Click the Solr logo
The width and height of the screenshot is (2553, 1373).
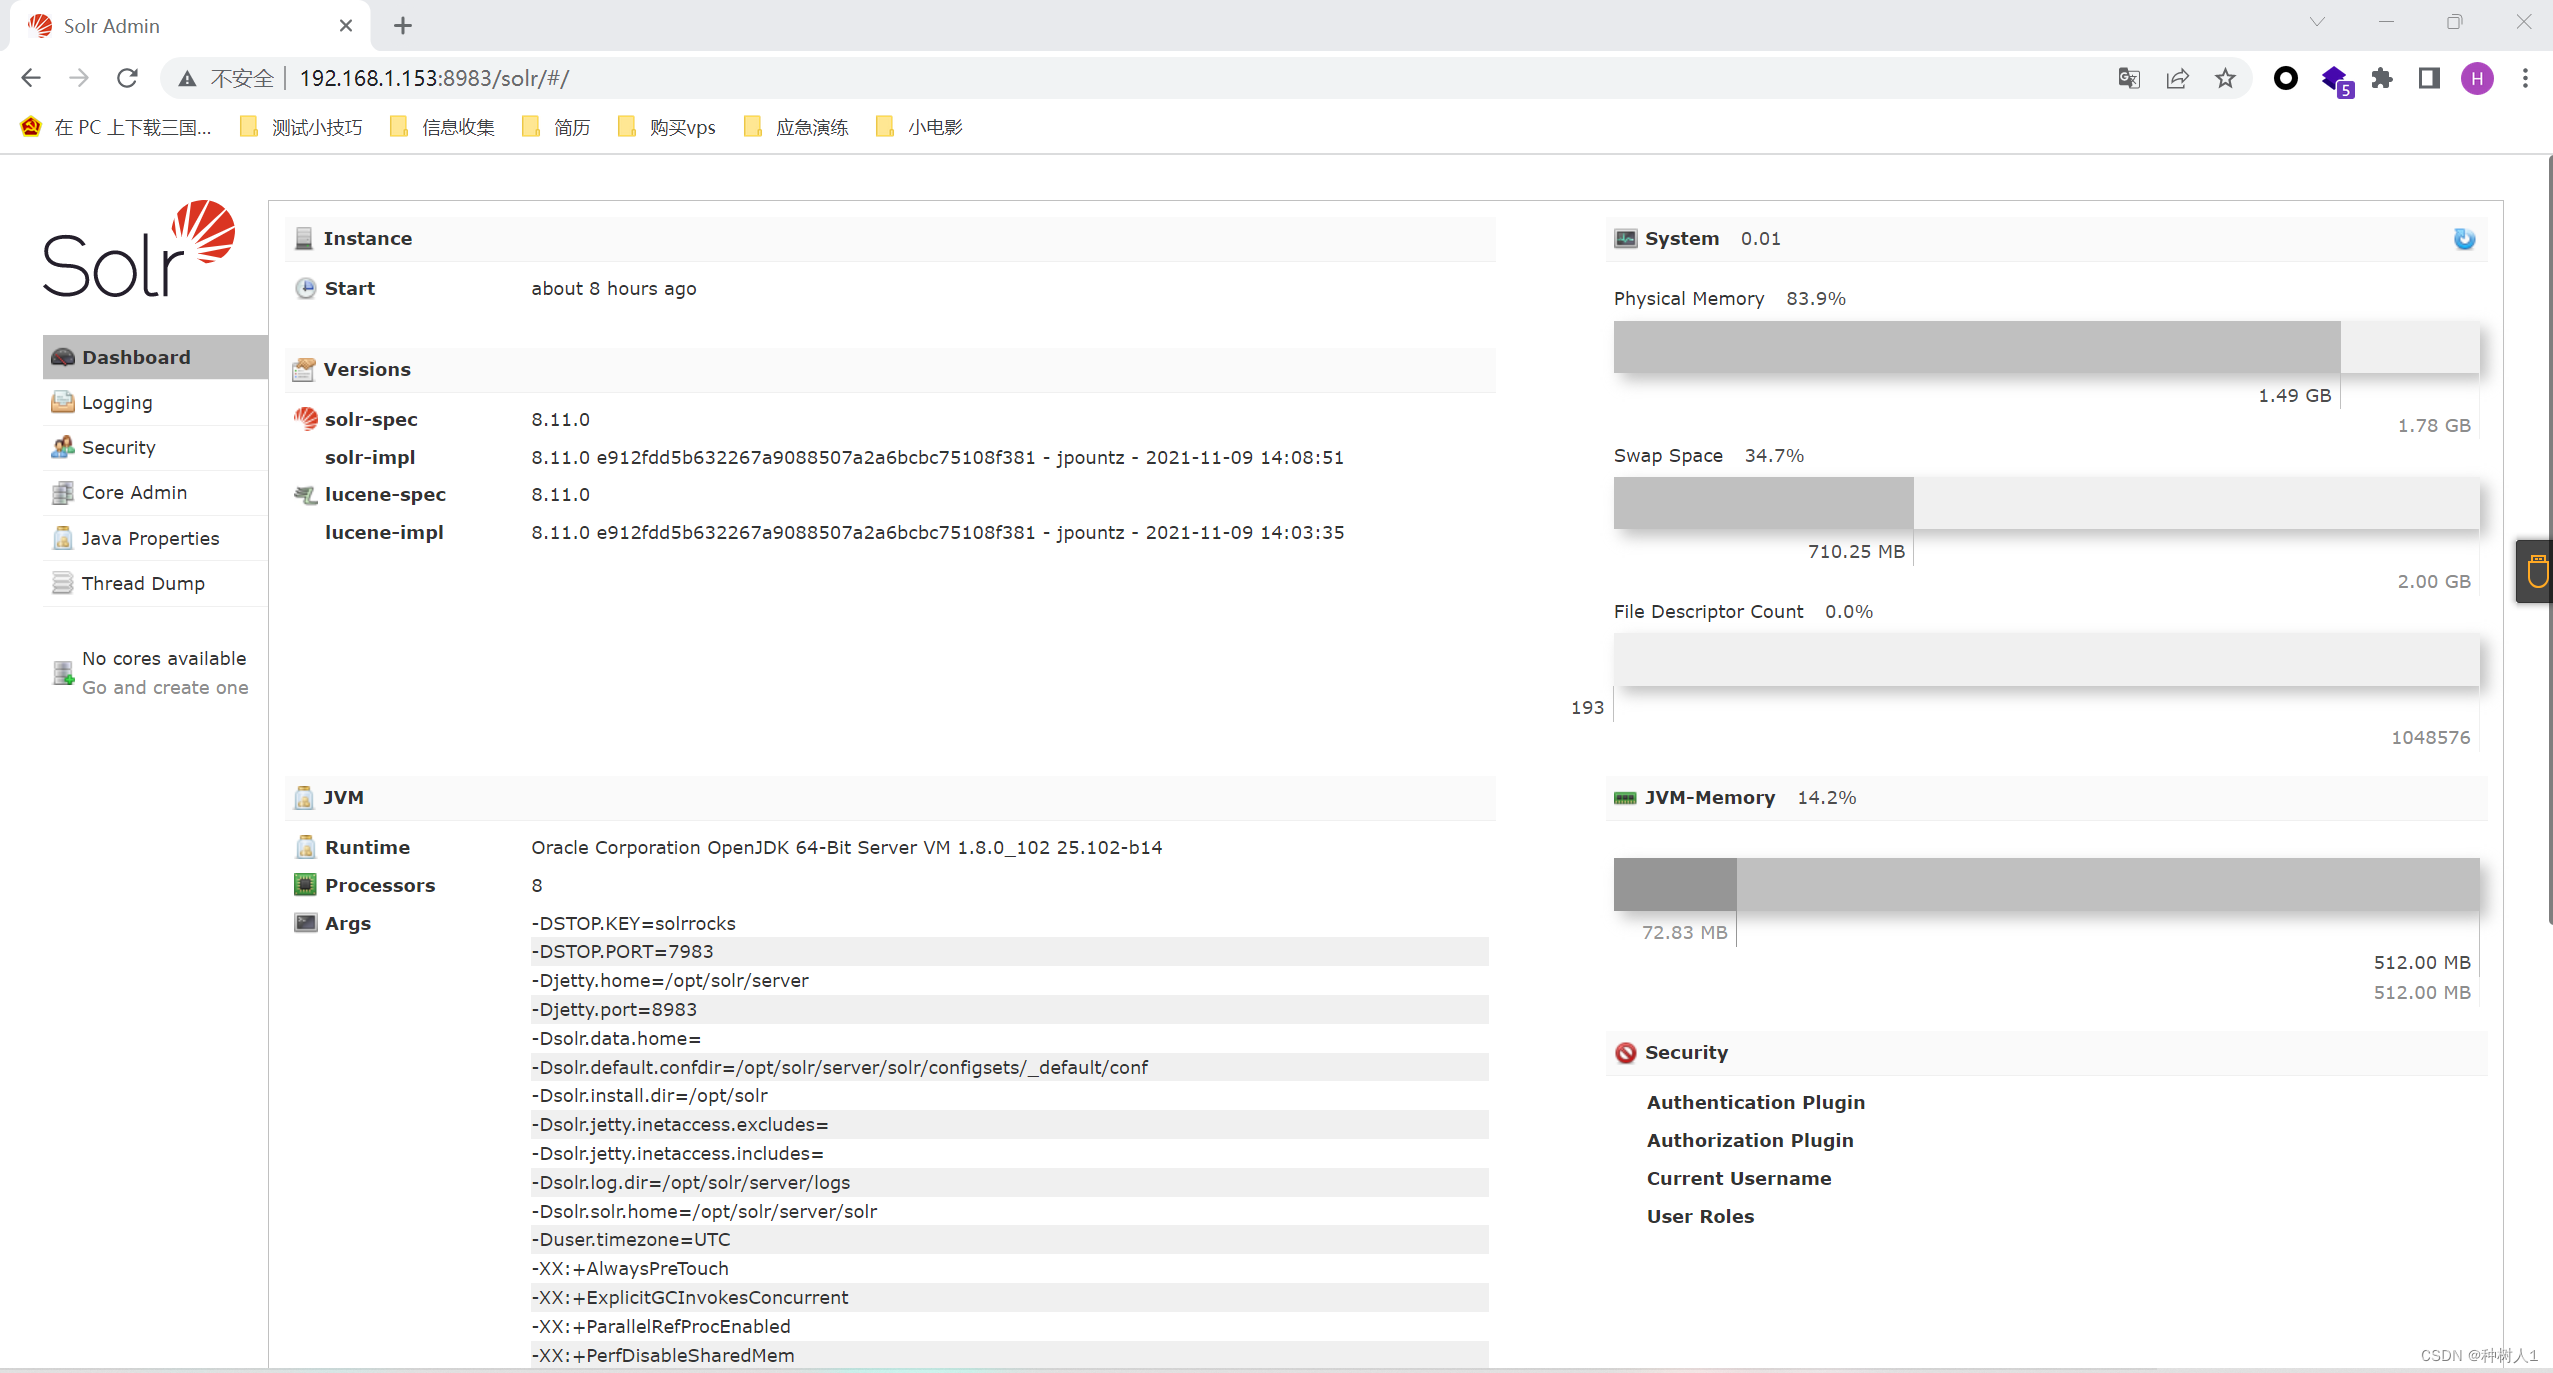click(139, 250)
